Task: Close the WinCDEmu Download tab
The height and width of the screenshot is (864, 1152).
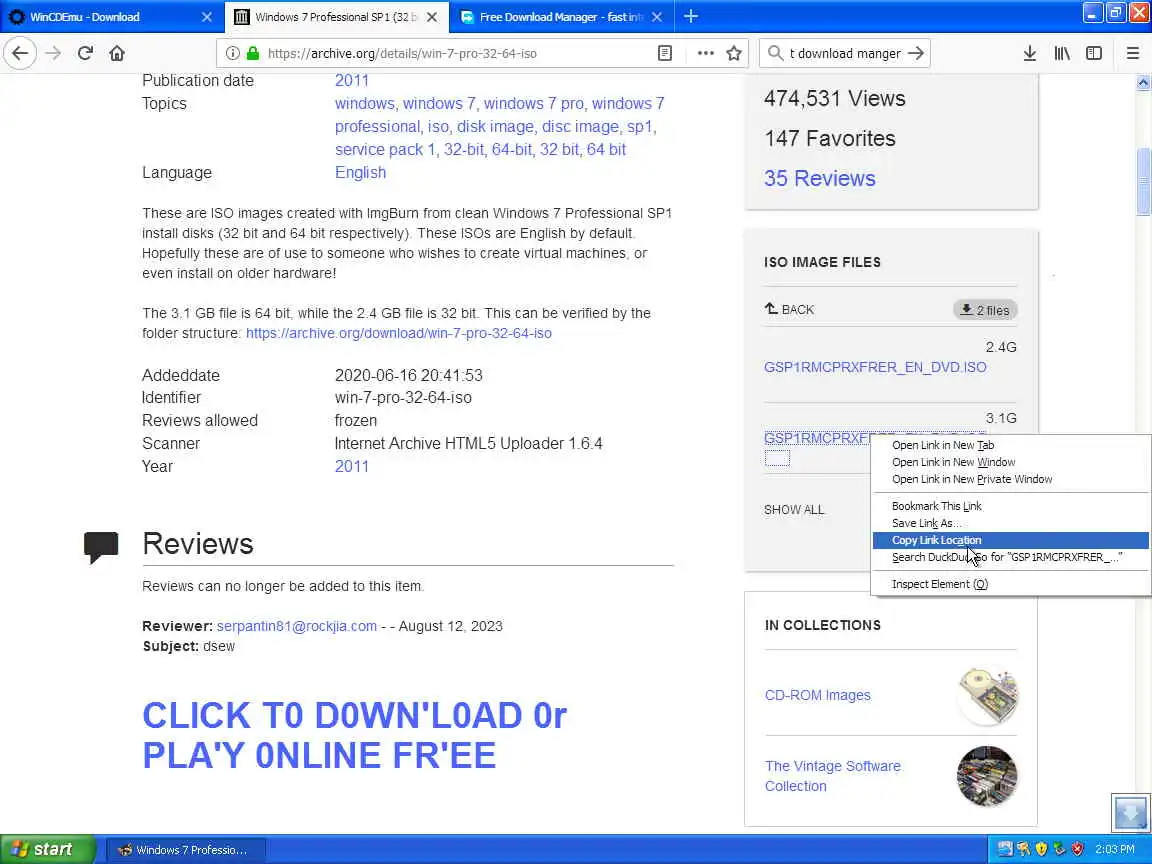Action: (207, 17)
